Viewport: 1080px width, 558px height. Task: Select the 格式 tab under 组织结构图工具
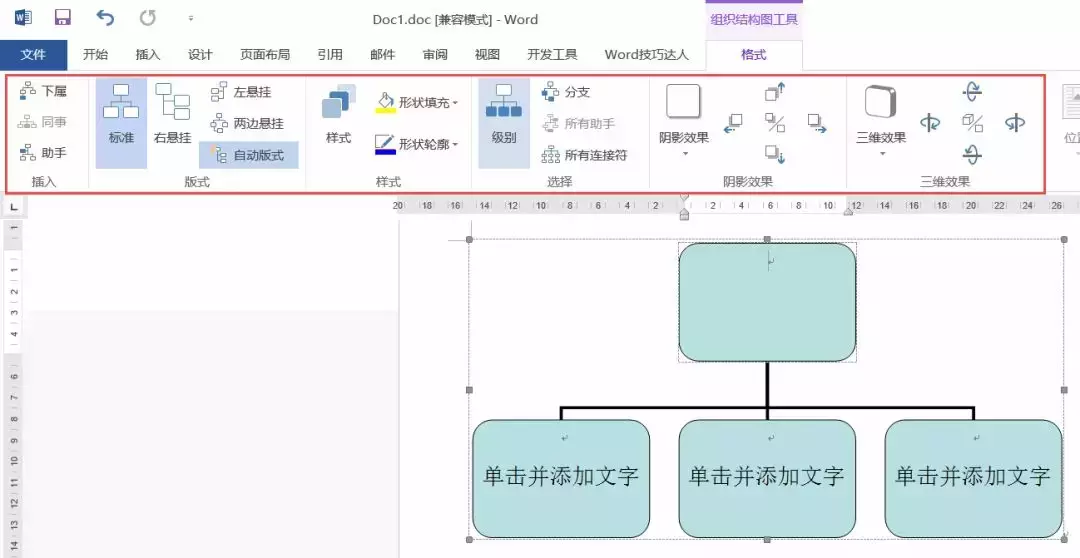click(x=754, y=55)
